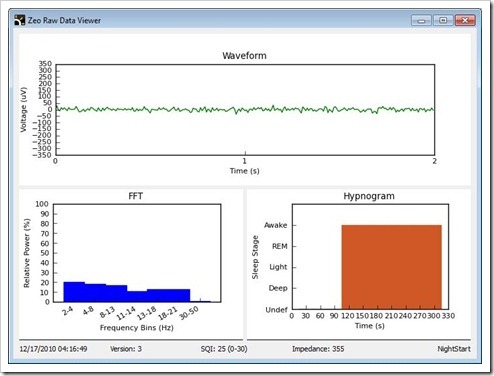This screenshot has height=376, width=494.
Task: Click the 2-4 Hz blue FFT bar
Action: (x=74, y=292)
